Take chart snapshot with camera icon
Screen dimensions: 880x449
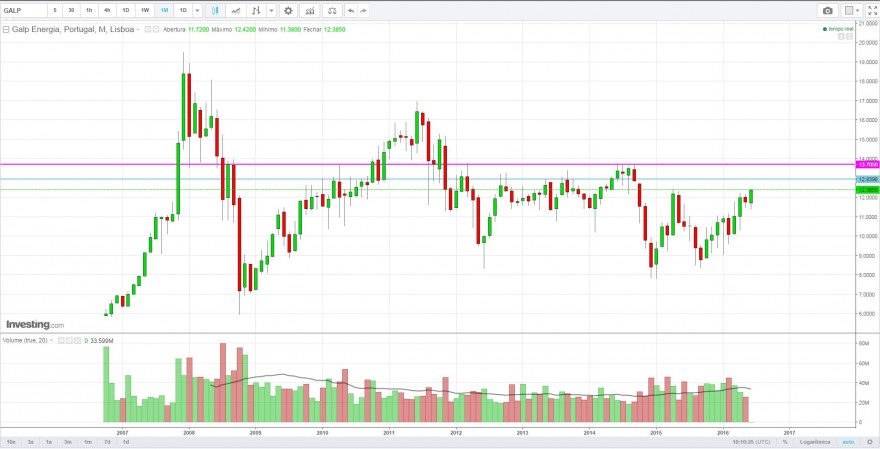click(827, 11)
